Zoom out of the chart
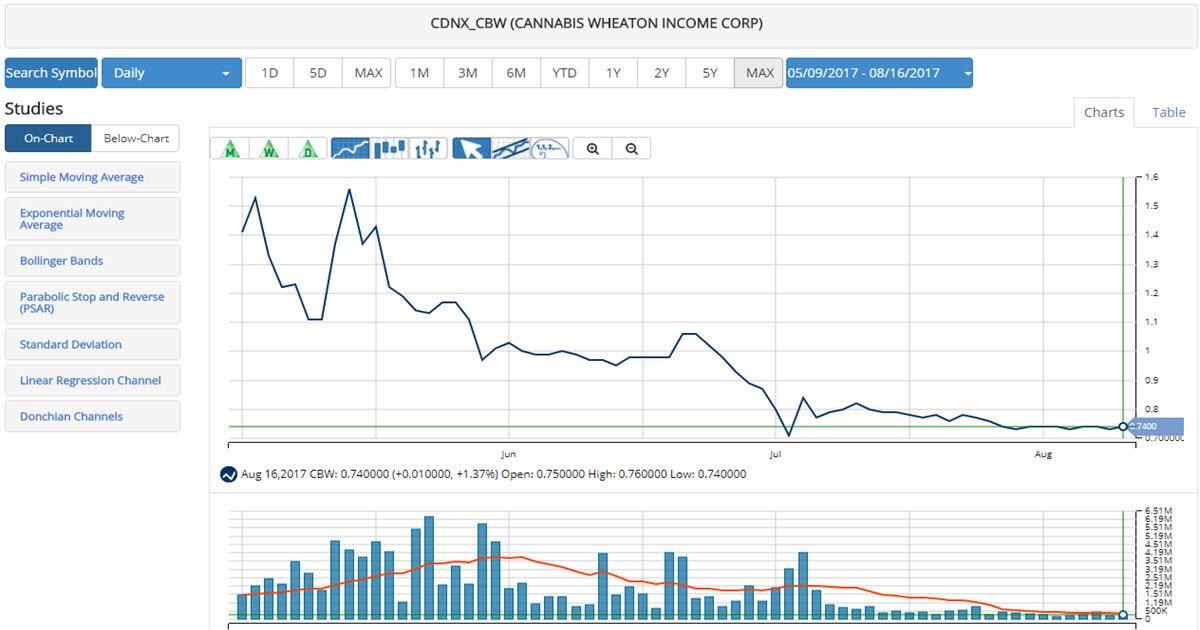Image resolution: width=1200 pixels, height=630 pixels. pos(632,147)
